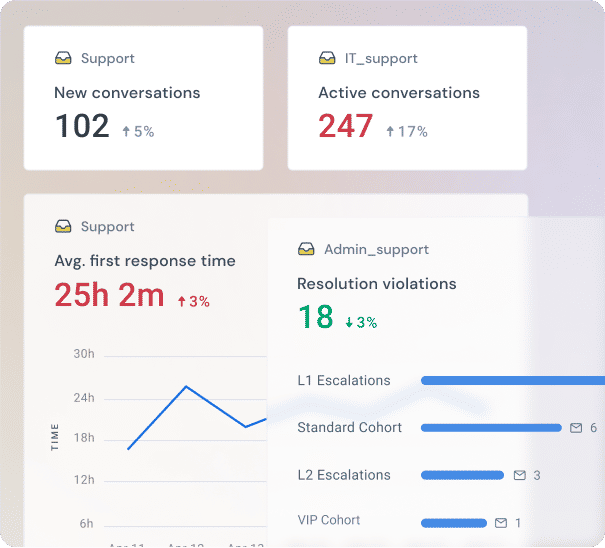Click the inbox icon beside Support in response time card
Image resolution: width=605 pixels, height=548 pixels.
[x=63, y=226]
